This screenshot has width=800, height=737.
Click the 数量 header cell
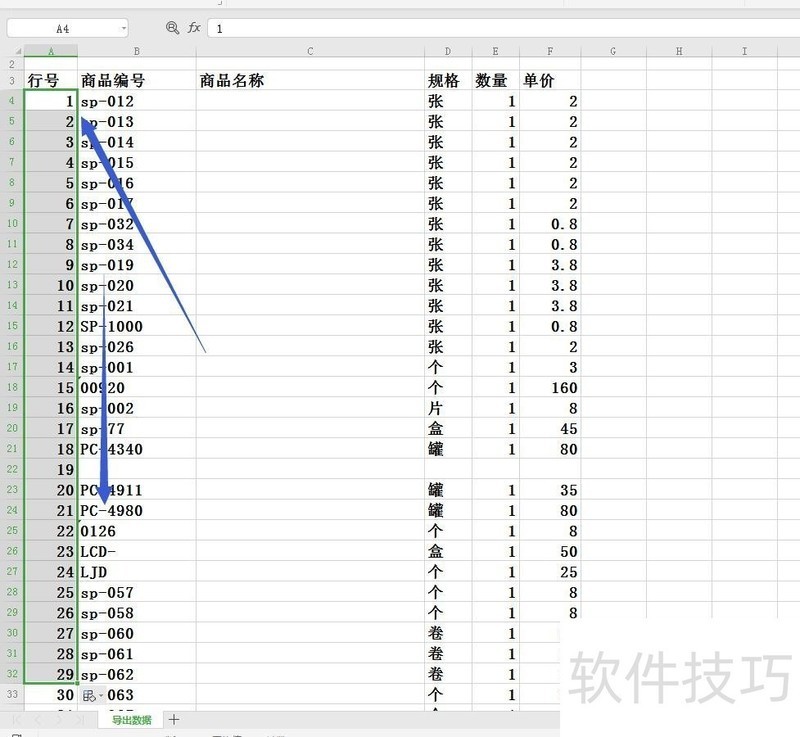click(495, 81)
